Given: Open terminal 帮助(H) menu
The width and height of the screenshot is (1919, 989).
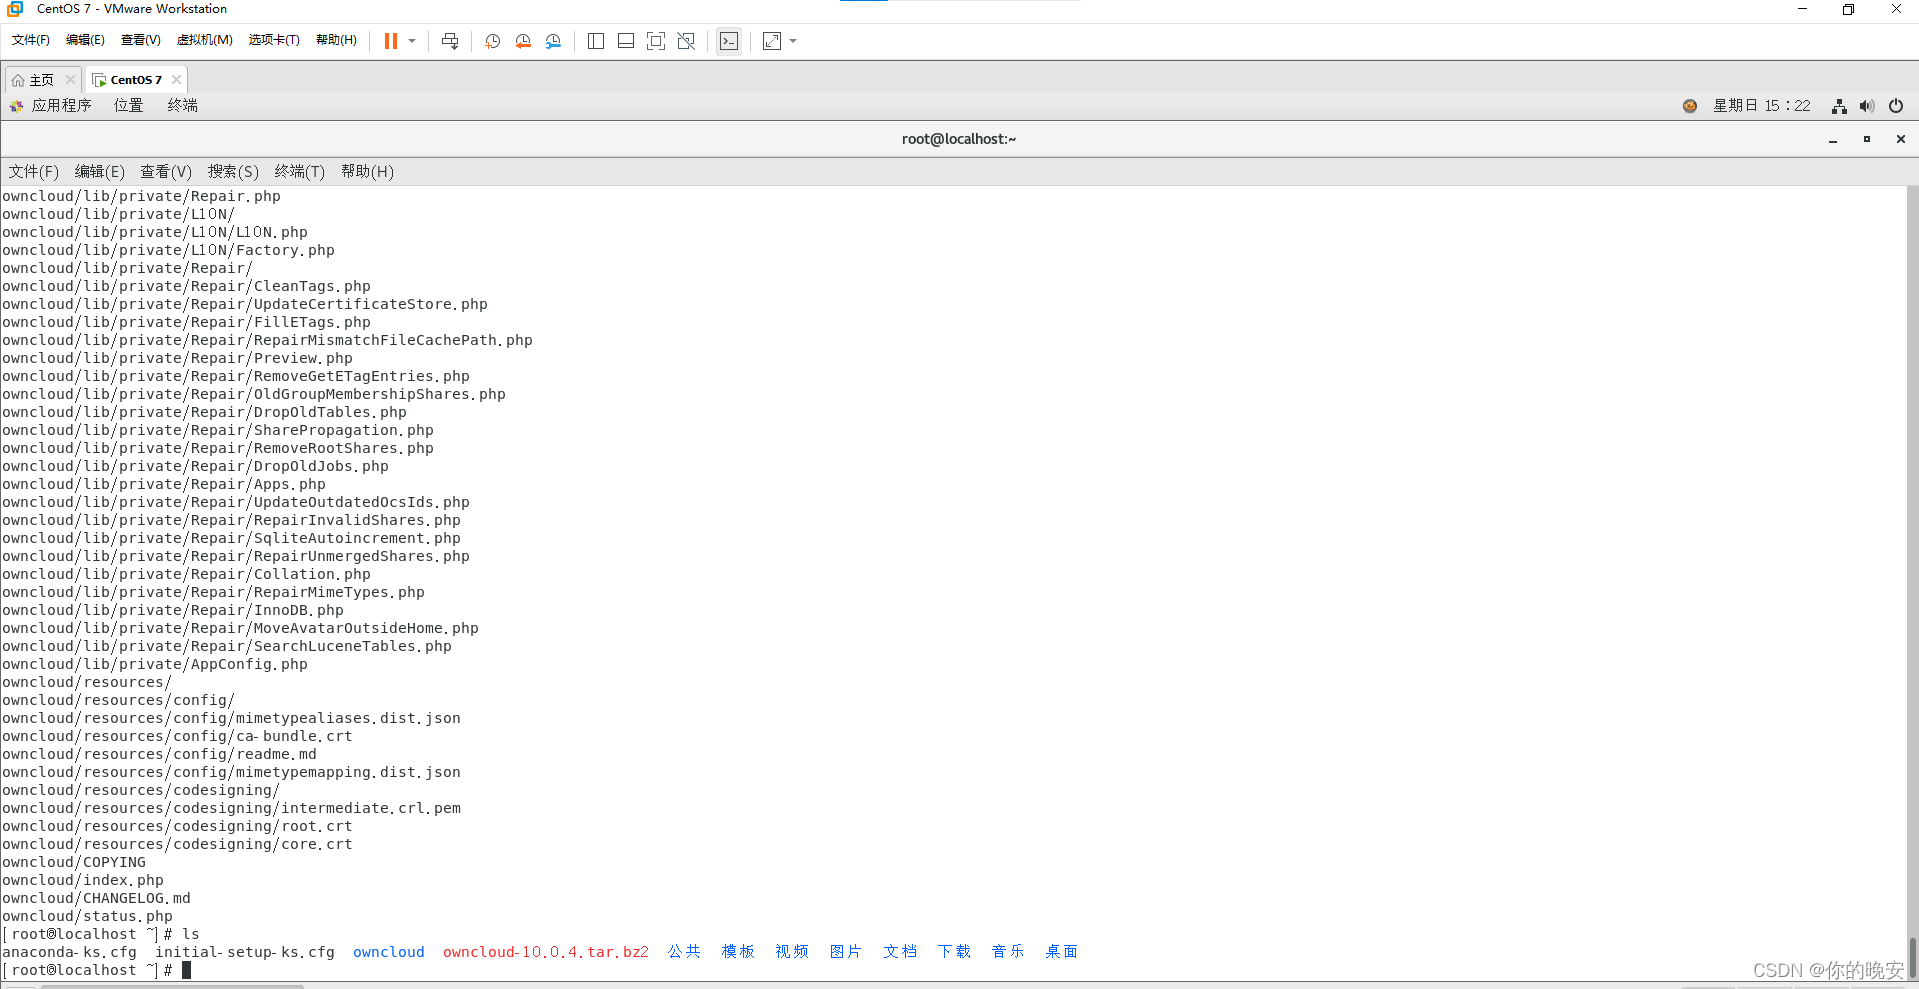Looking at the screenshot, I should pos(368,172).
